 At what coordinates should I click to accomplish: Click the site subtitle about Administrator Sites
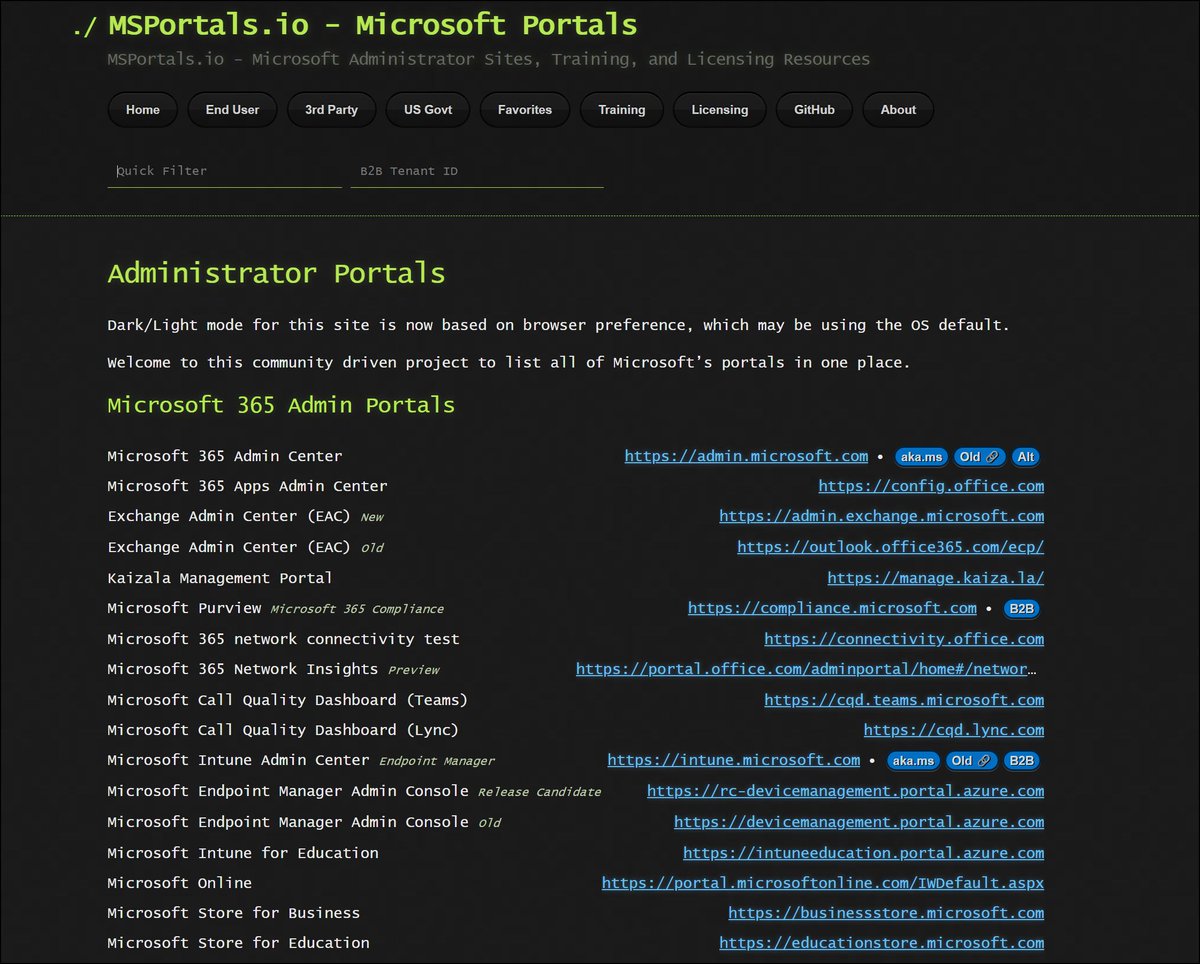tap(488, 59)
